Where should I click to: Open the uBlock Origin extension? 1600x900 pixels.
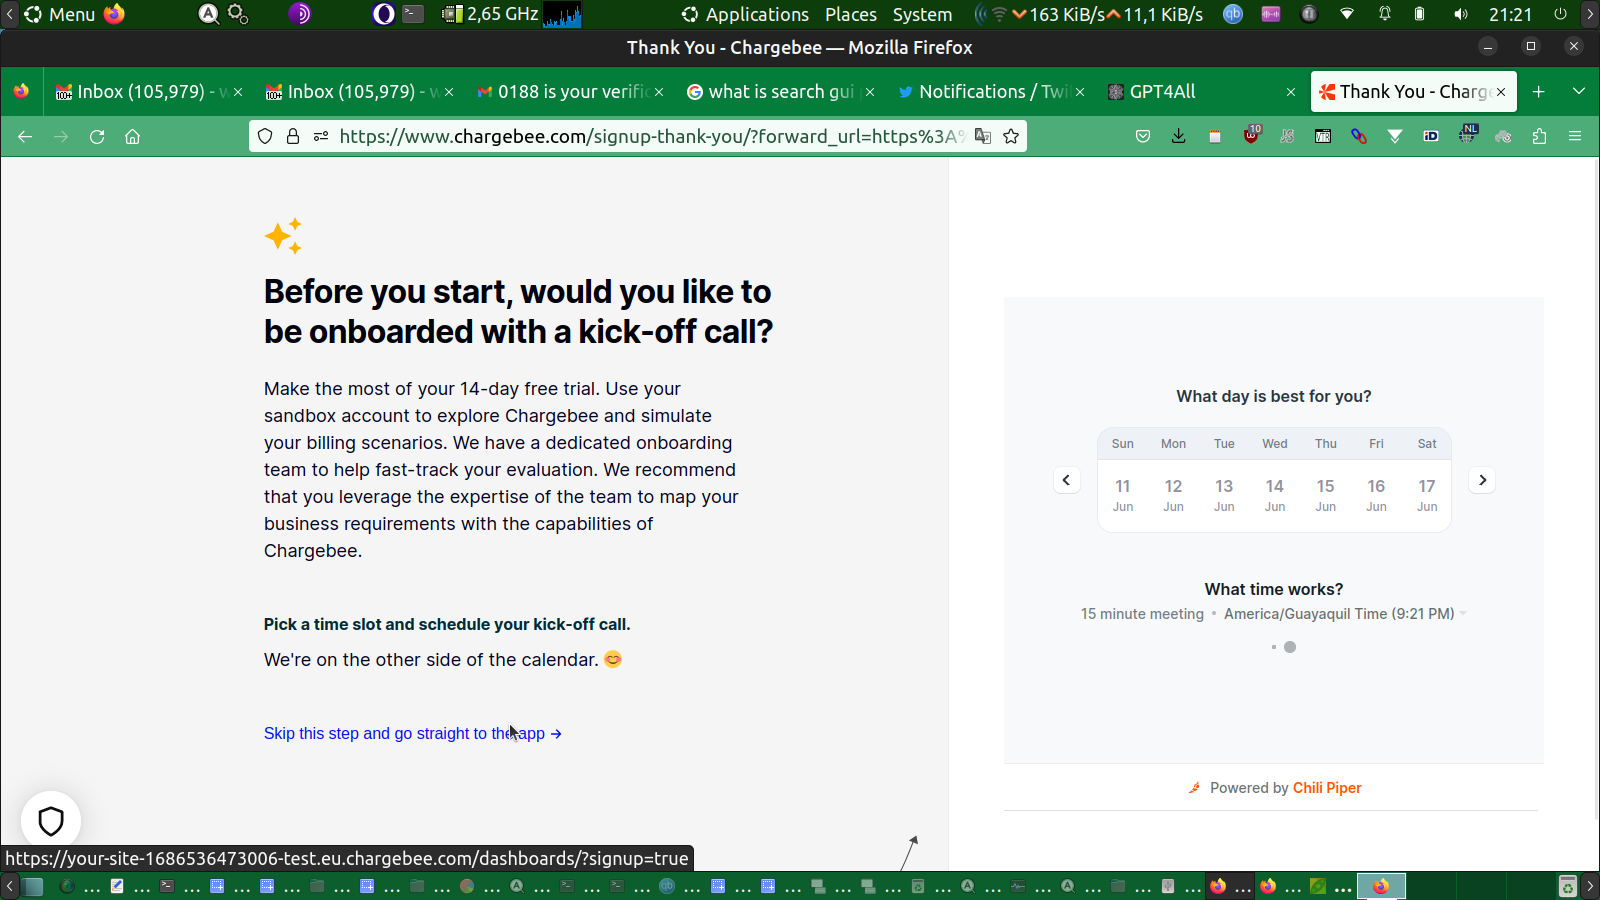(1251, 135)
